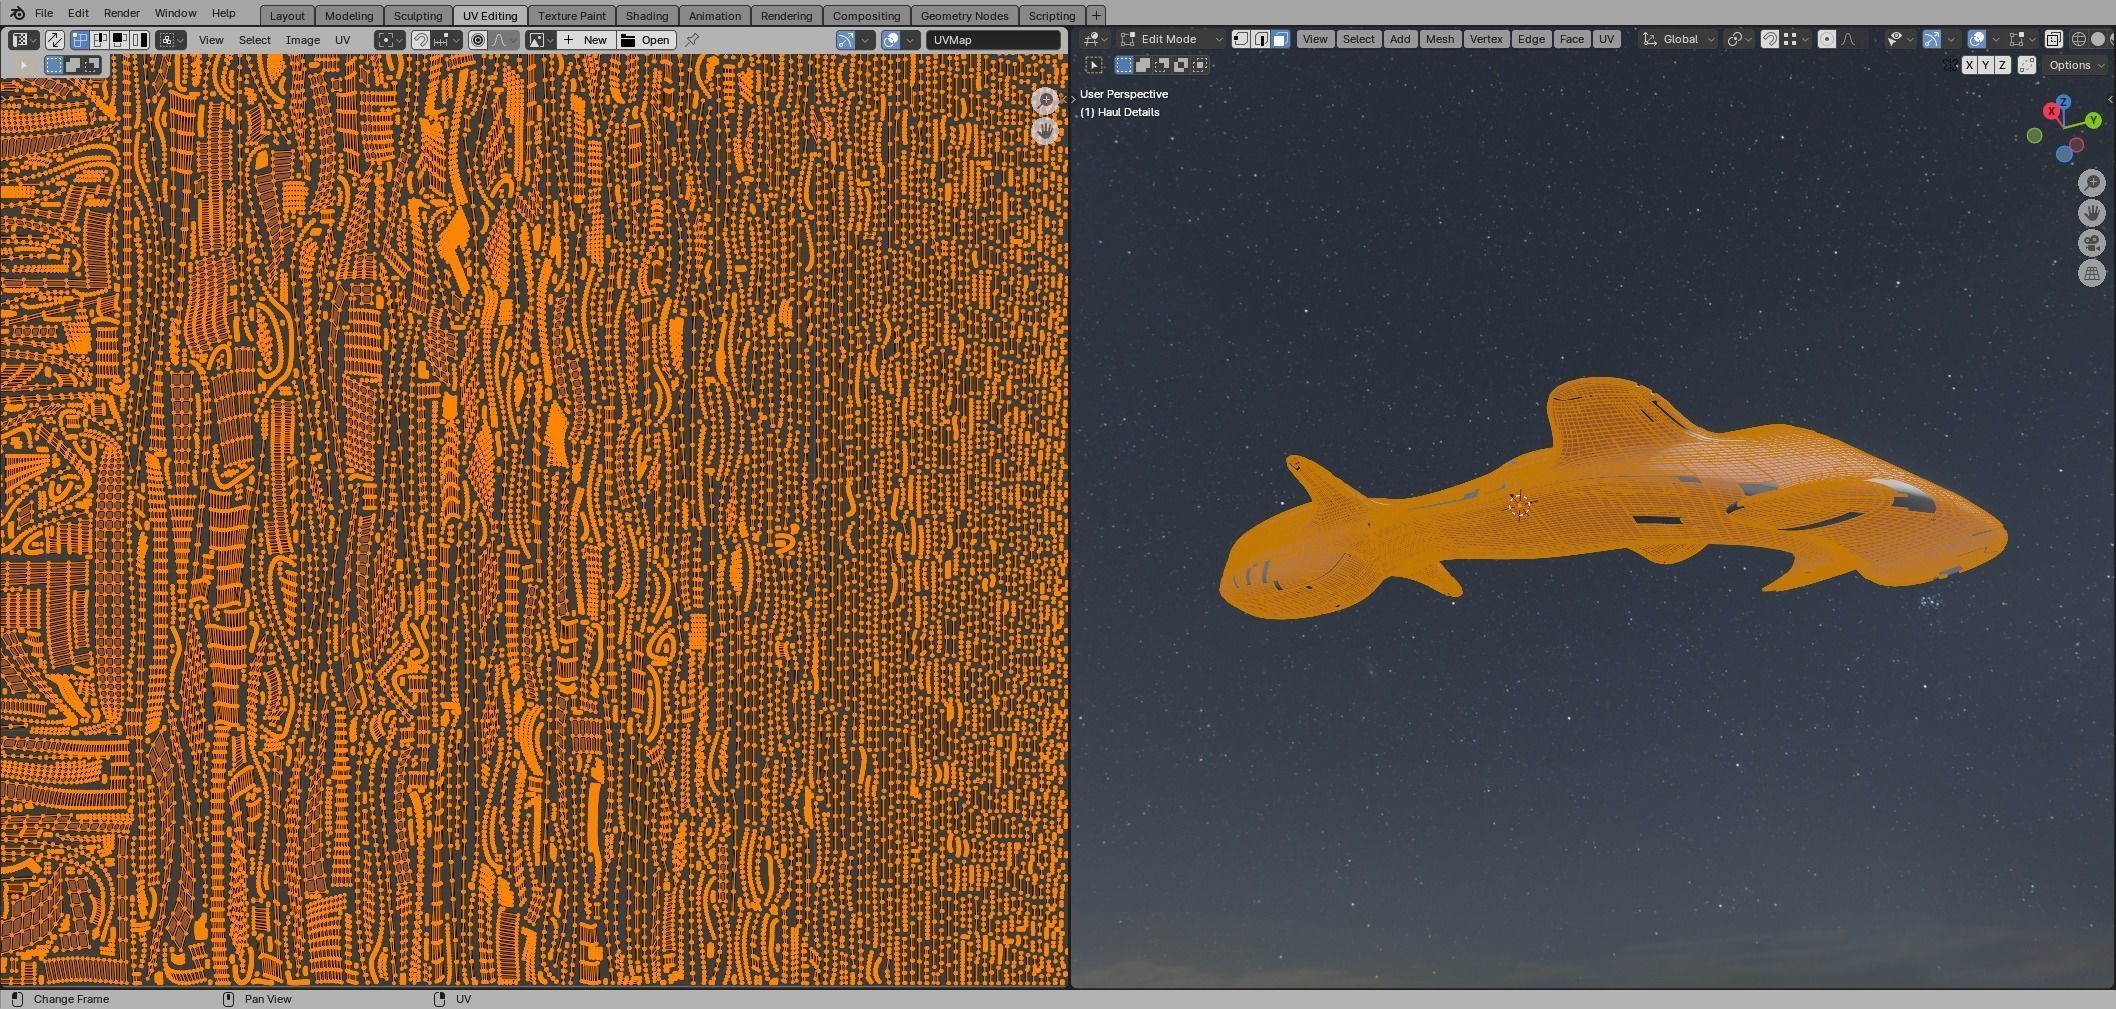Switch to the Geometry Nodes workspace tab

pos(964,16)
